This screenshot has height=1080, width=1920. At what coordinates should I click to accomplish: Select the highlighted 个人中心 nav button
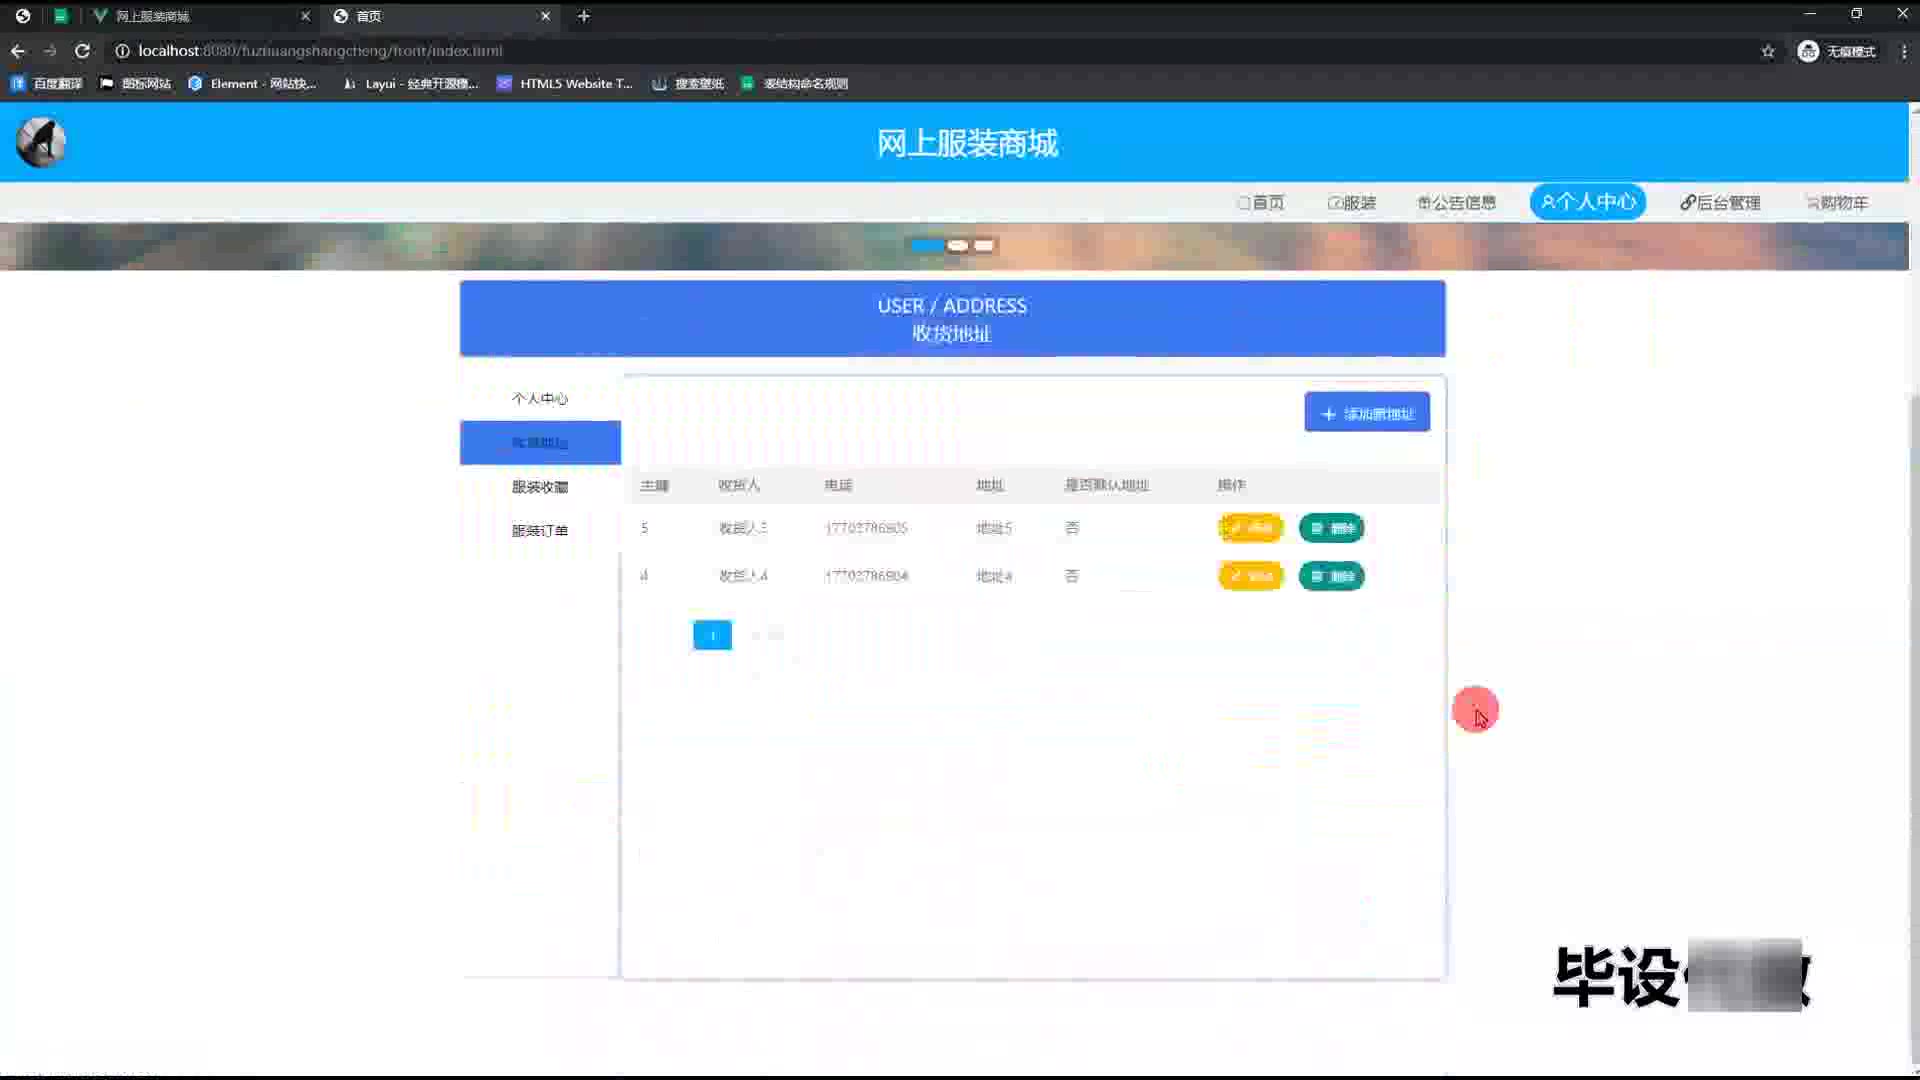point(1588,202)
